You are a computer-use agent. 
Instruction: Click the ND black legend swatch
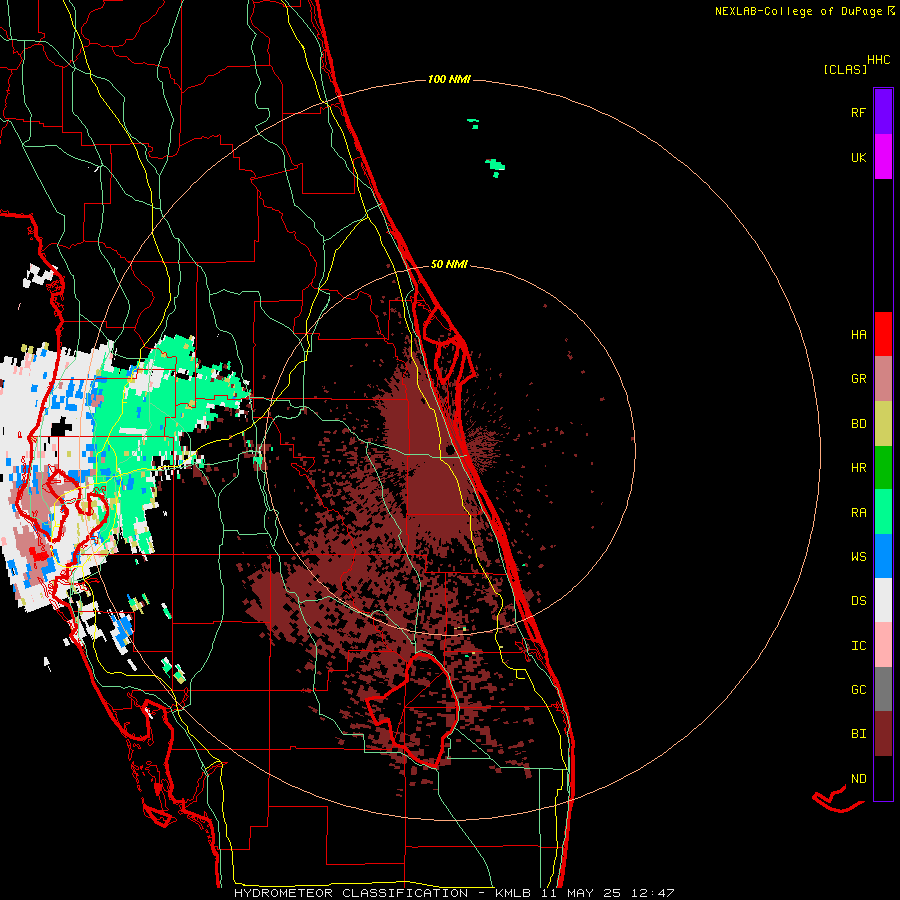[x=883, y=778]
